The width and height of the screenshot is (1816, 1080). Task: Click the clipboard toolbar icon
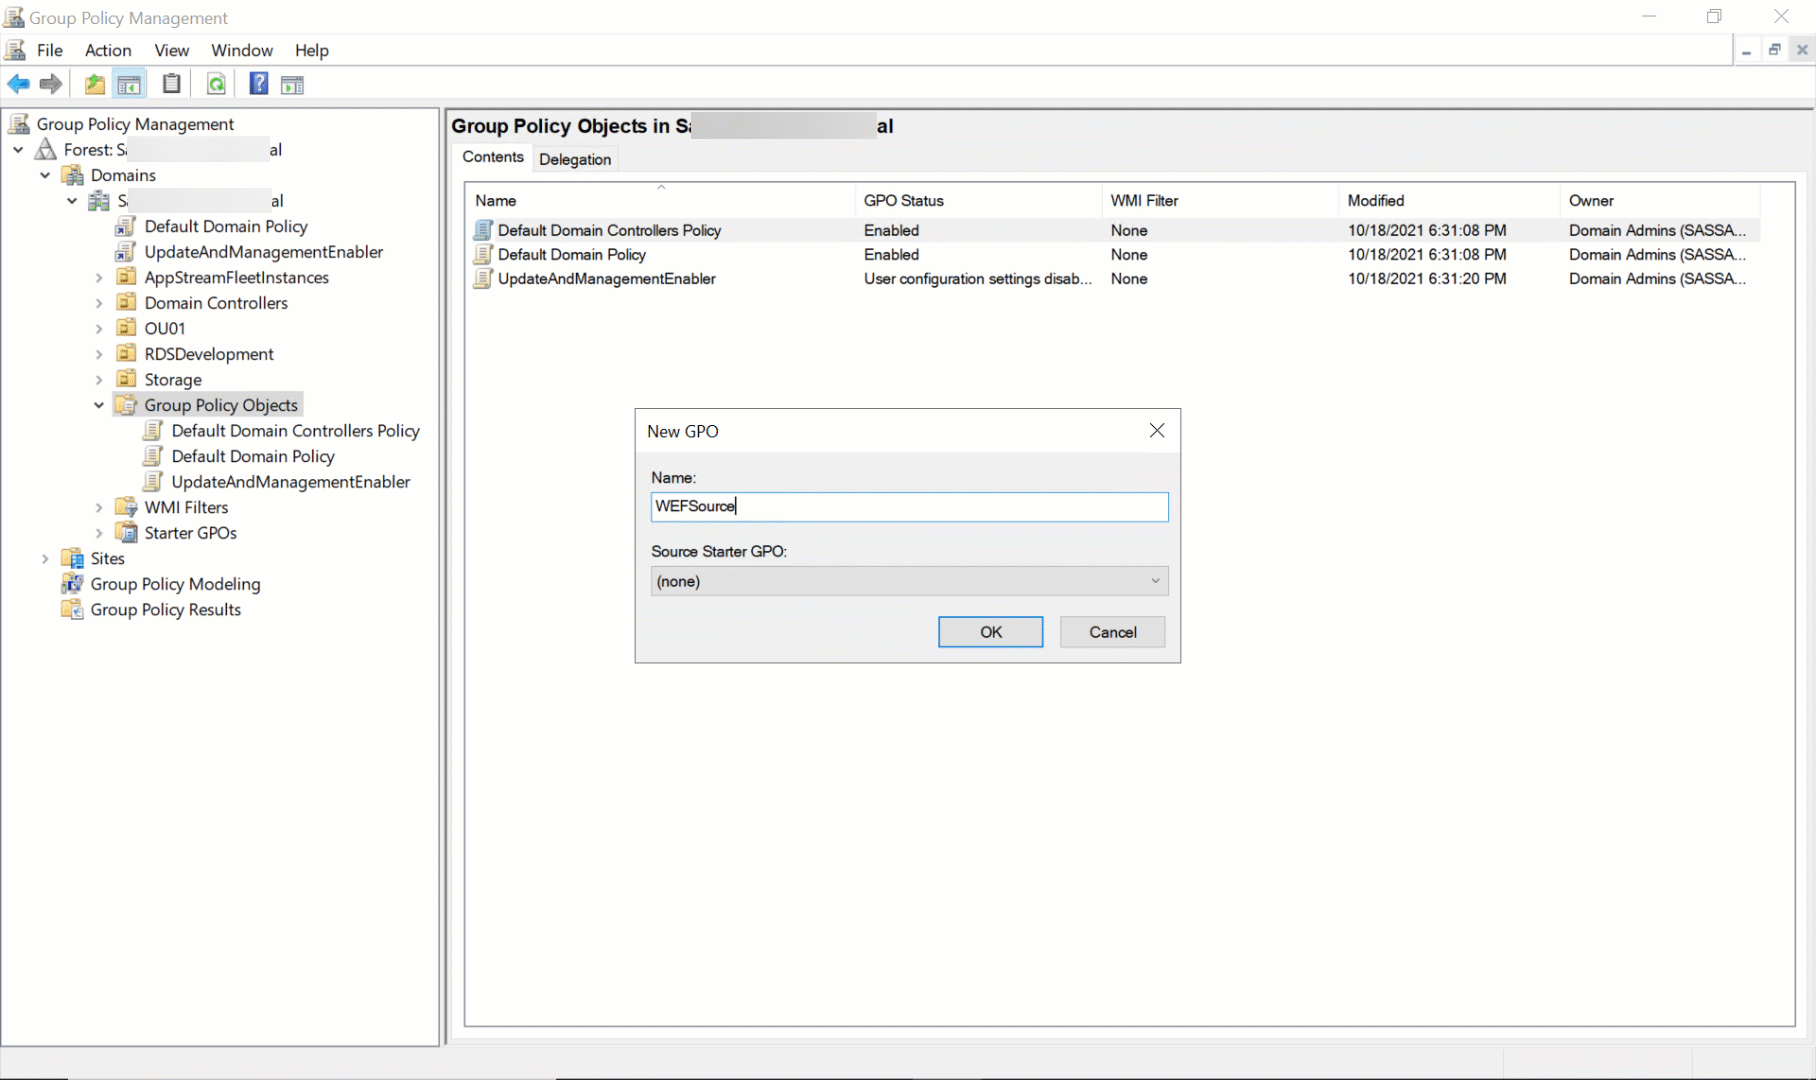tap(172, 84)
